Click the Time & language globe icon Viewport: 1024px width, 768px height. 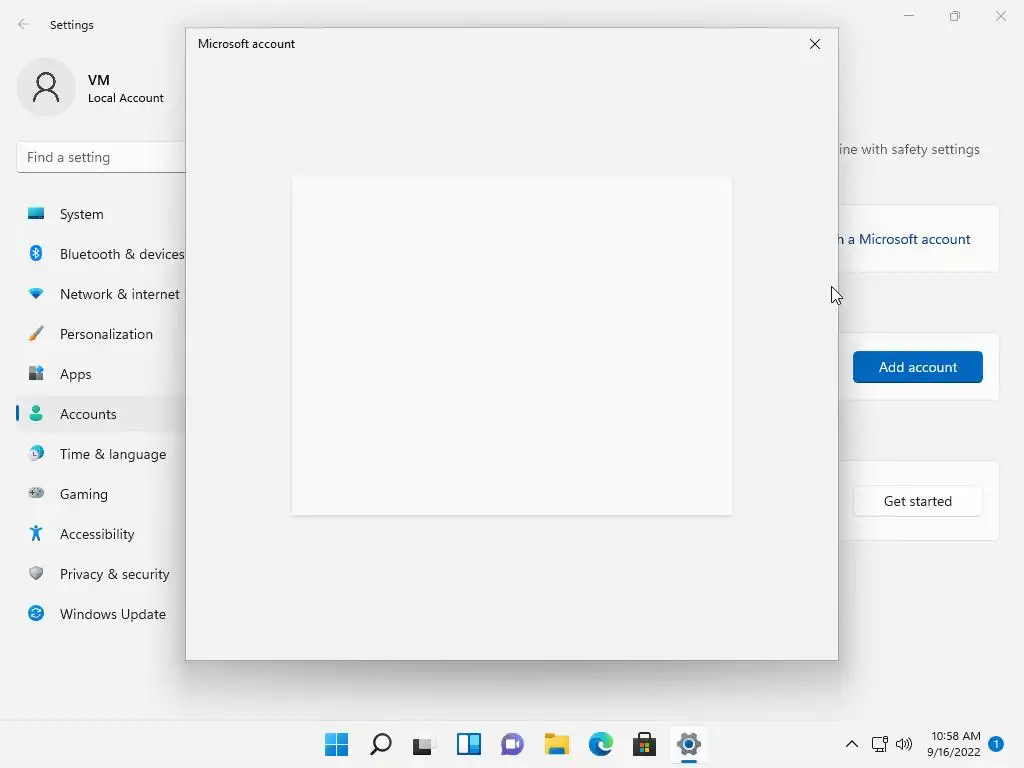[x=36, y=453]
